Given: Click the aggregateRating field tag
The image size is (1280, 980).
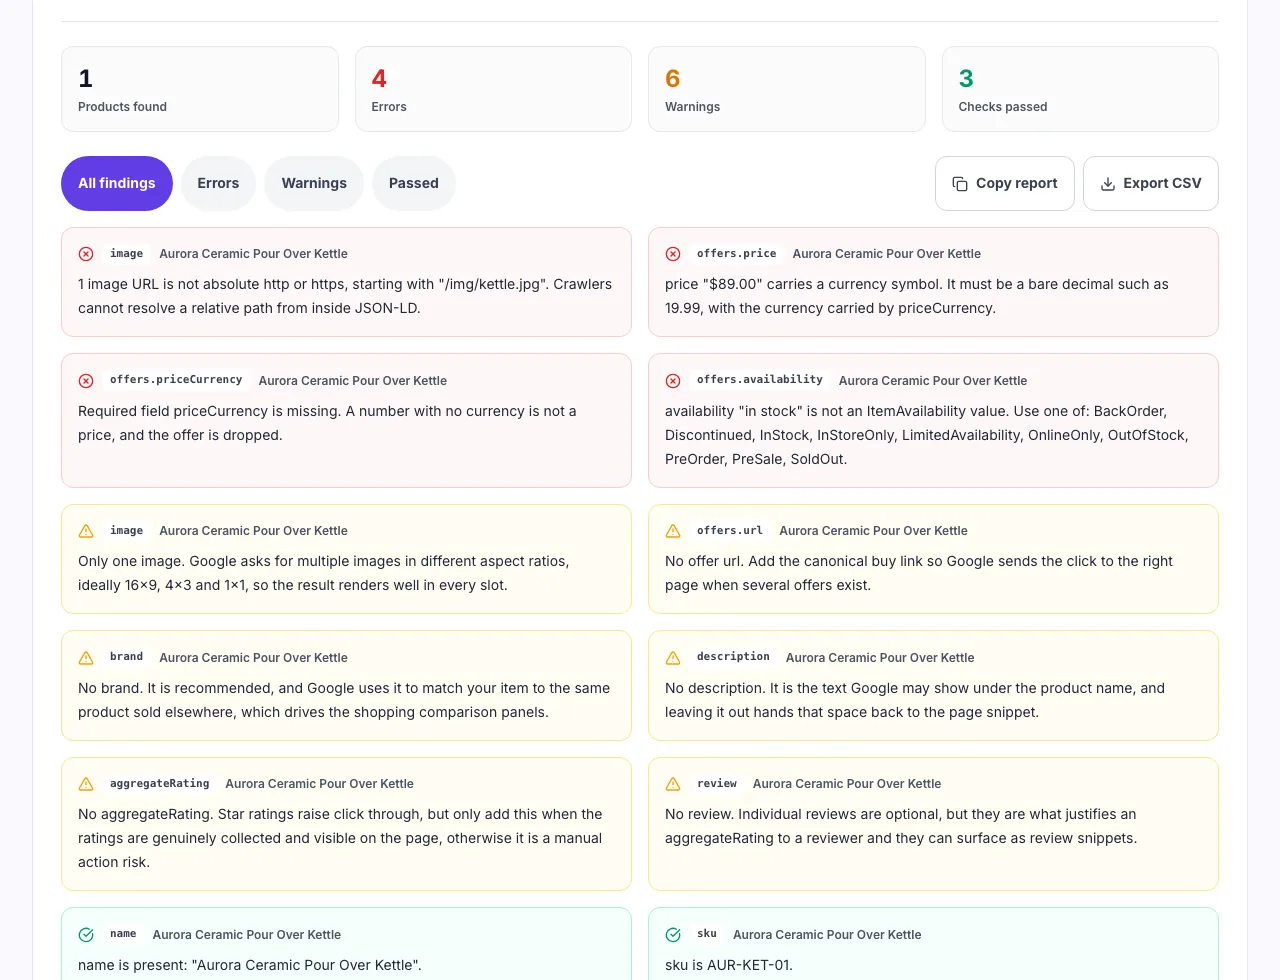Looking at the screenshot, I should pos(160,784).
